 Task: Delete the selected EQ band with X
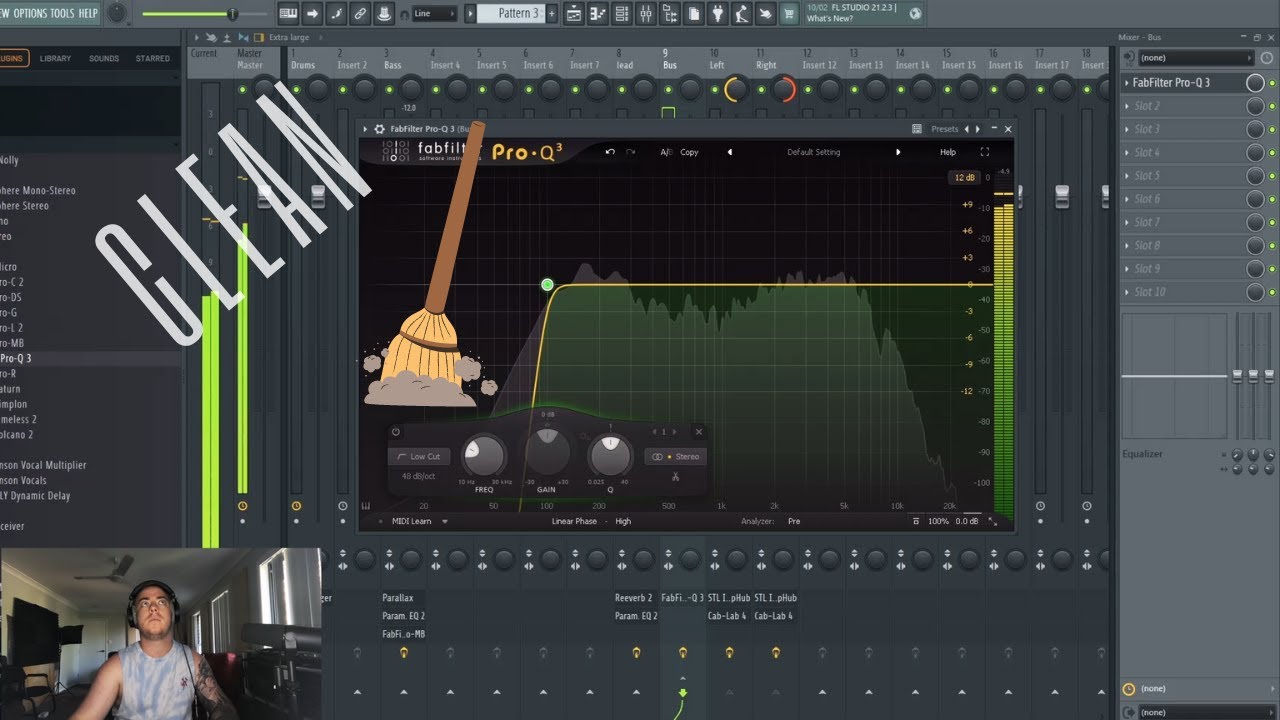point(698,432)
